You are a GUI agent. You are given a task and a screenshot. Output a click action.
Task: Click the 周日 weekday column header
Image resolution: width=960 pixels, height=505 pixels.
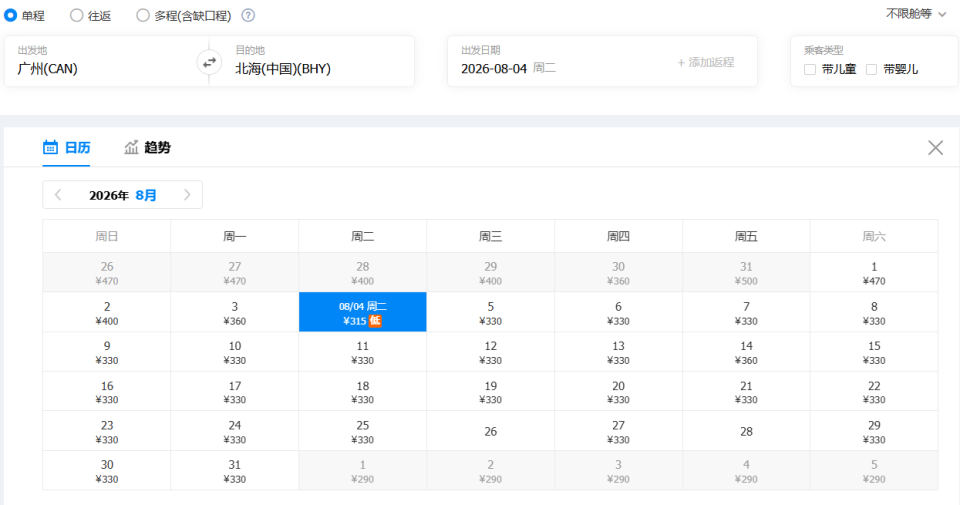pyautogui.click(x=107, y=236)
